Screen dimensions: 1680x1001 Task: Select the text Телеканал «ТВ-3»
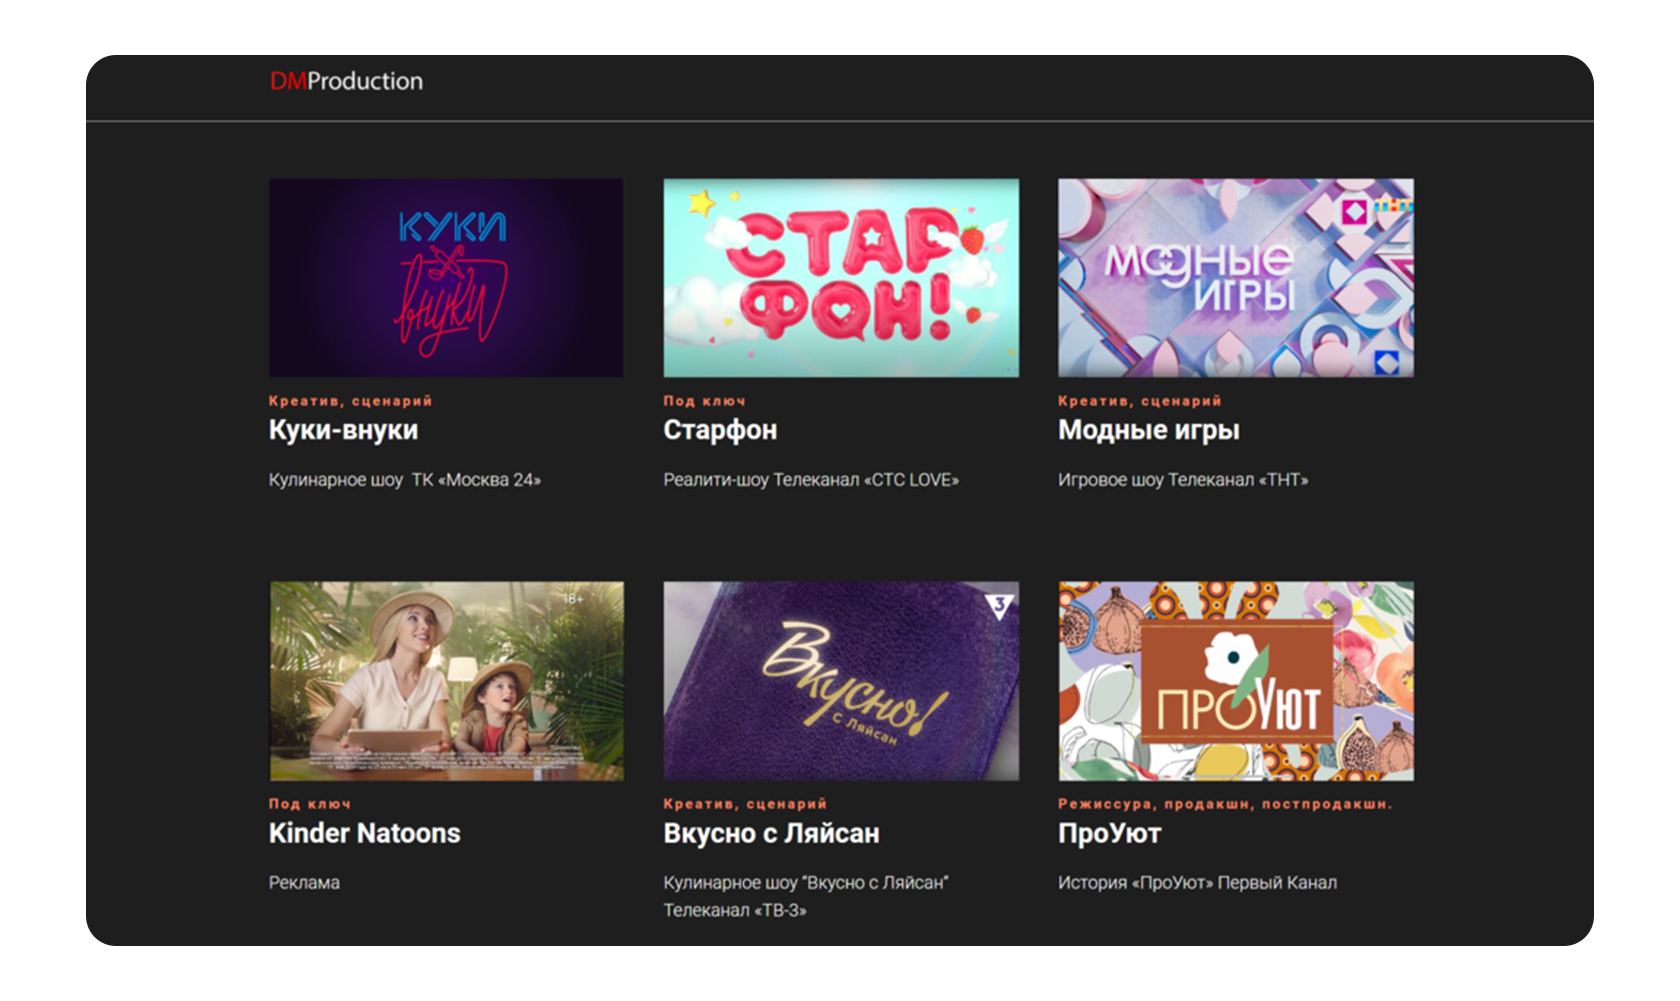coord(735,910)
